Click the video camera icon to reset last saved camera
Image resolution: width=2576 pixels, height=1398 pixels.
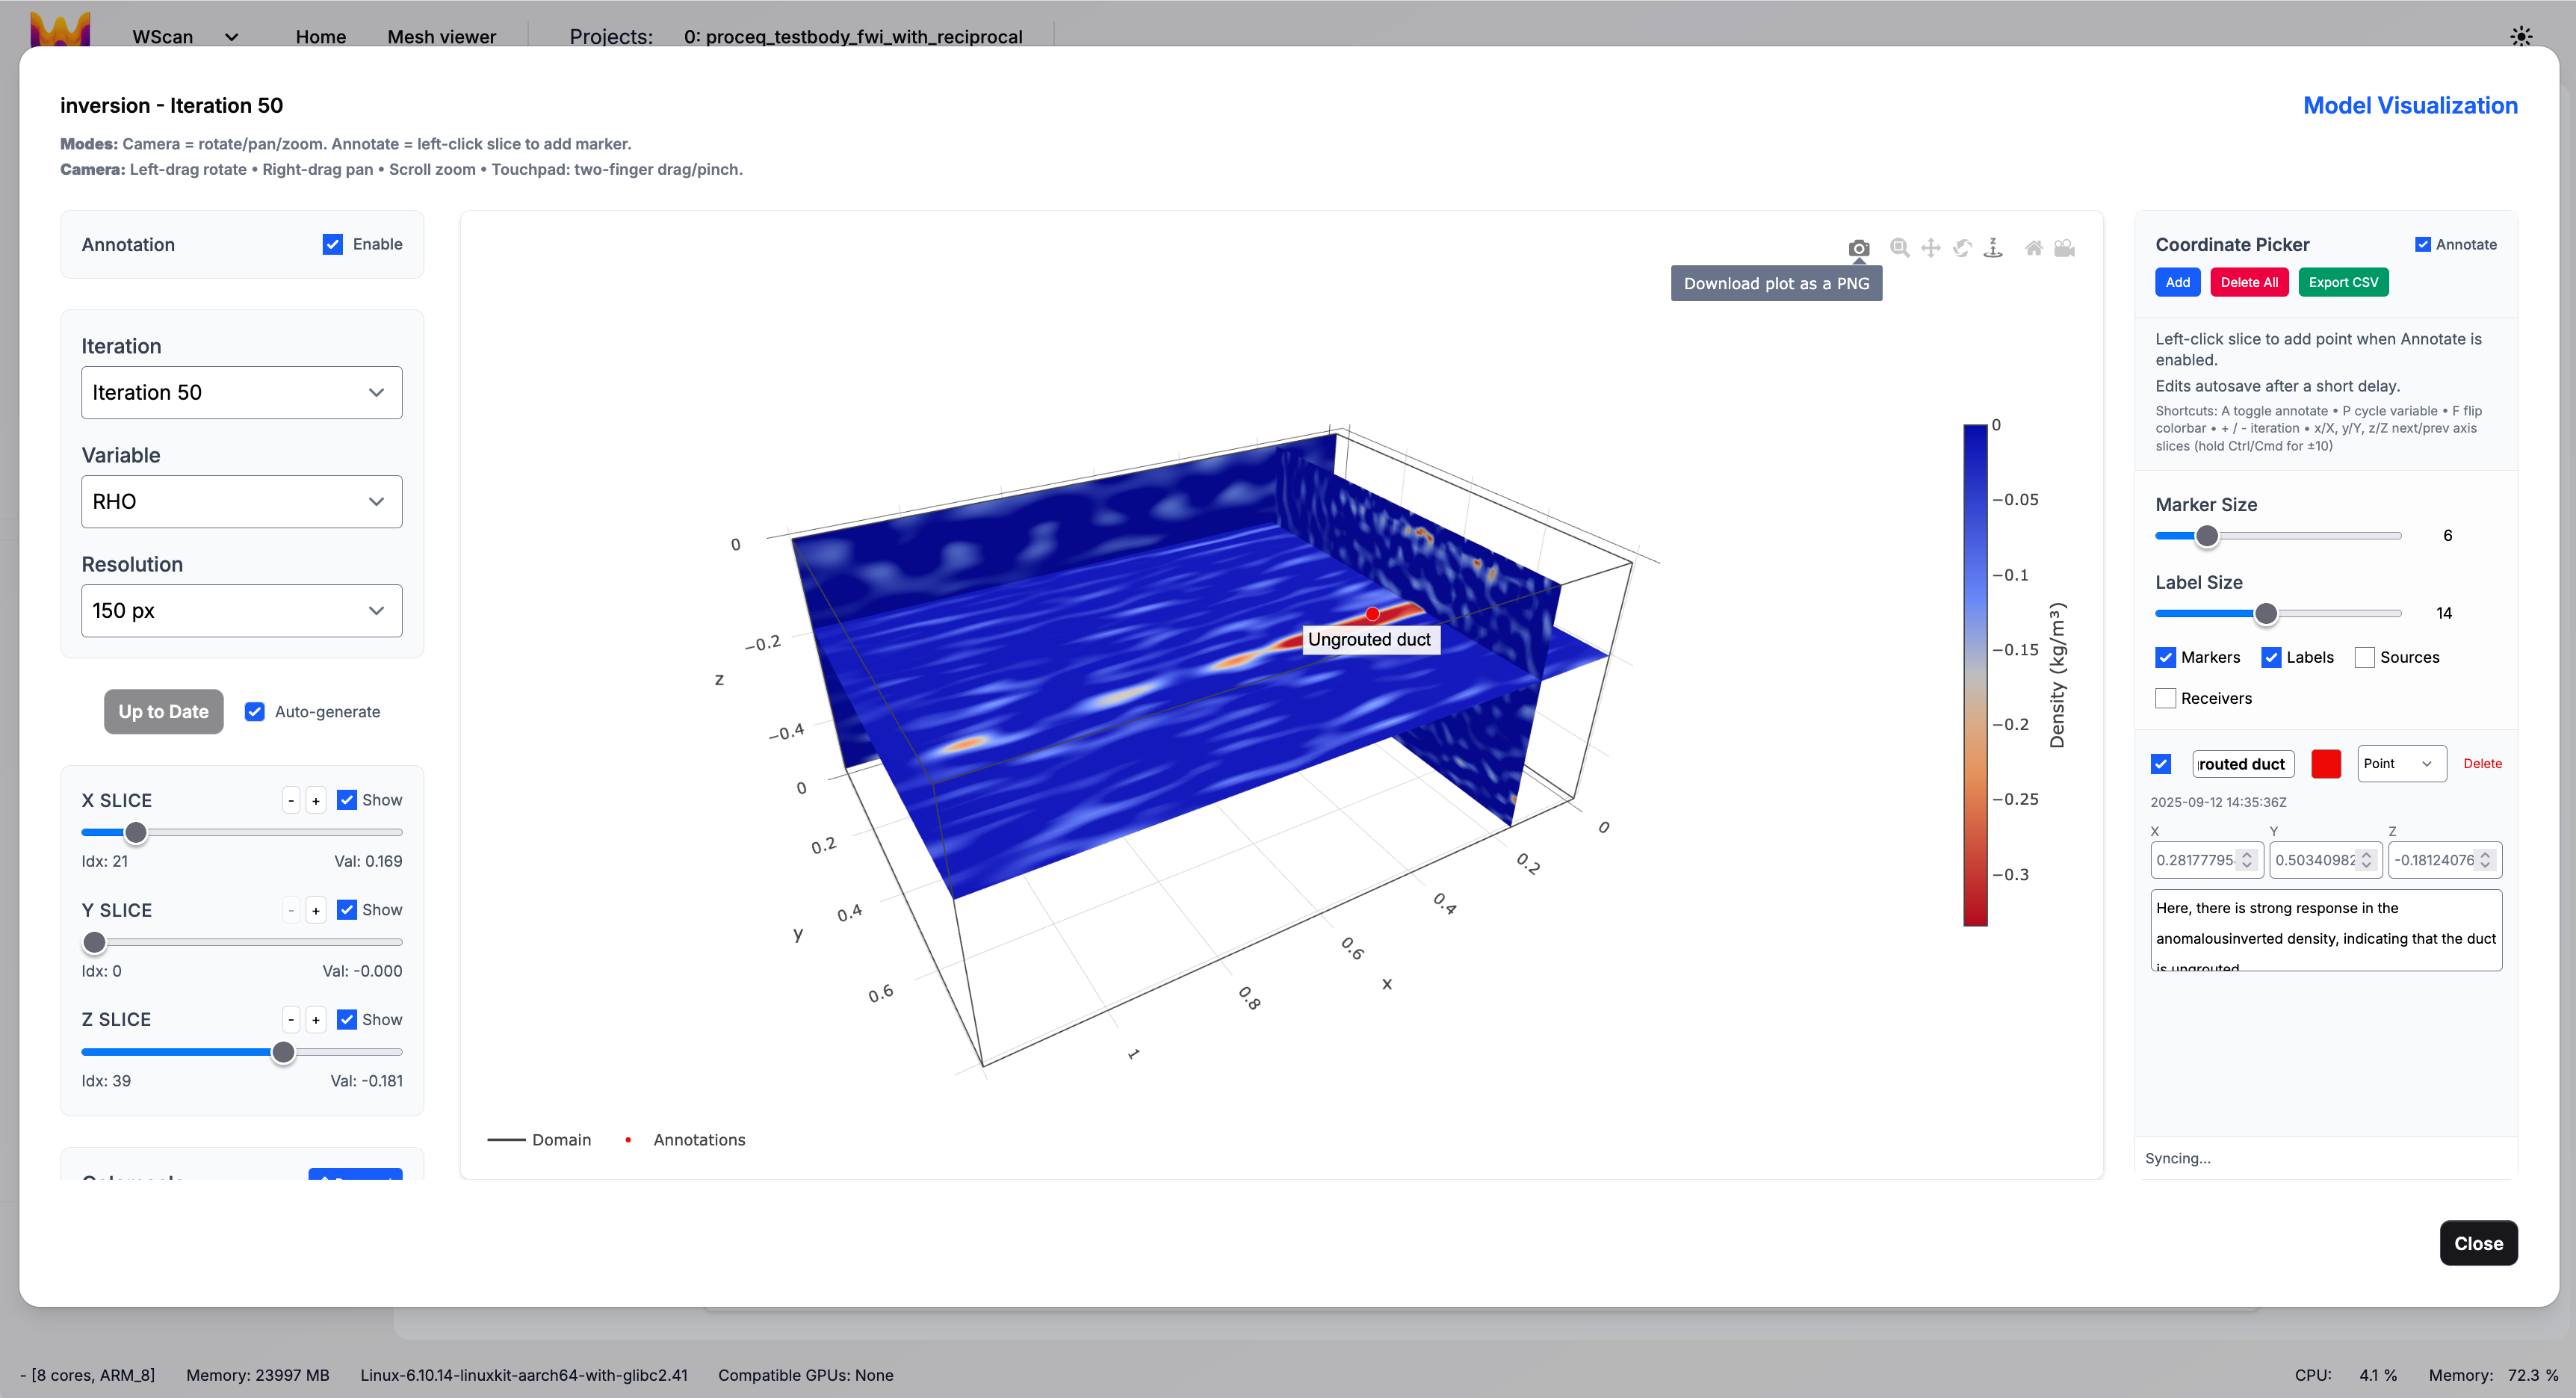click(x=2064, y=248)
